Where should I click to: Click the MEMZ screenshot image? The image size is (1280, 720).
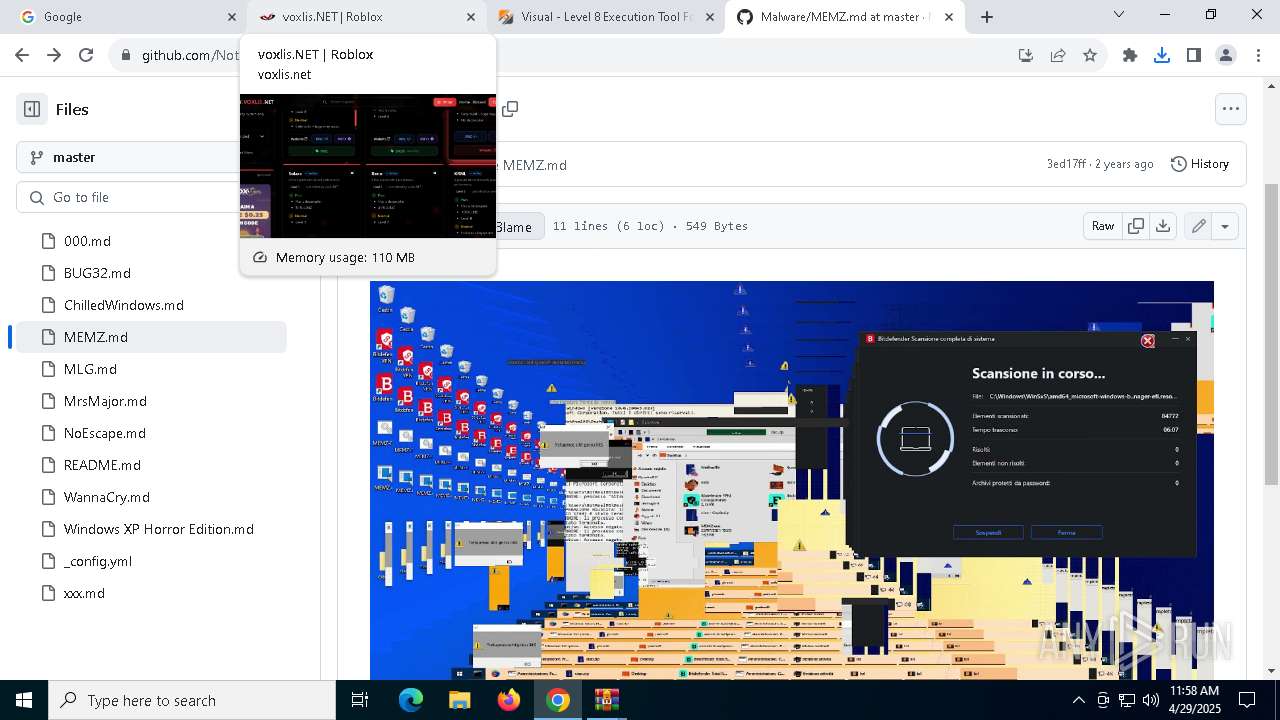point(792,480)
